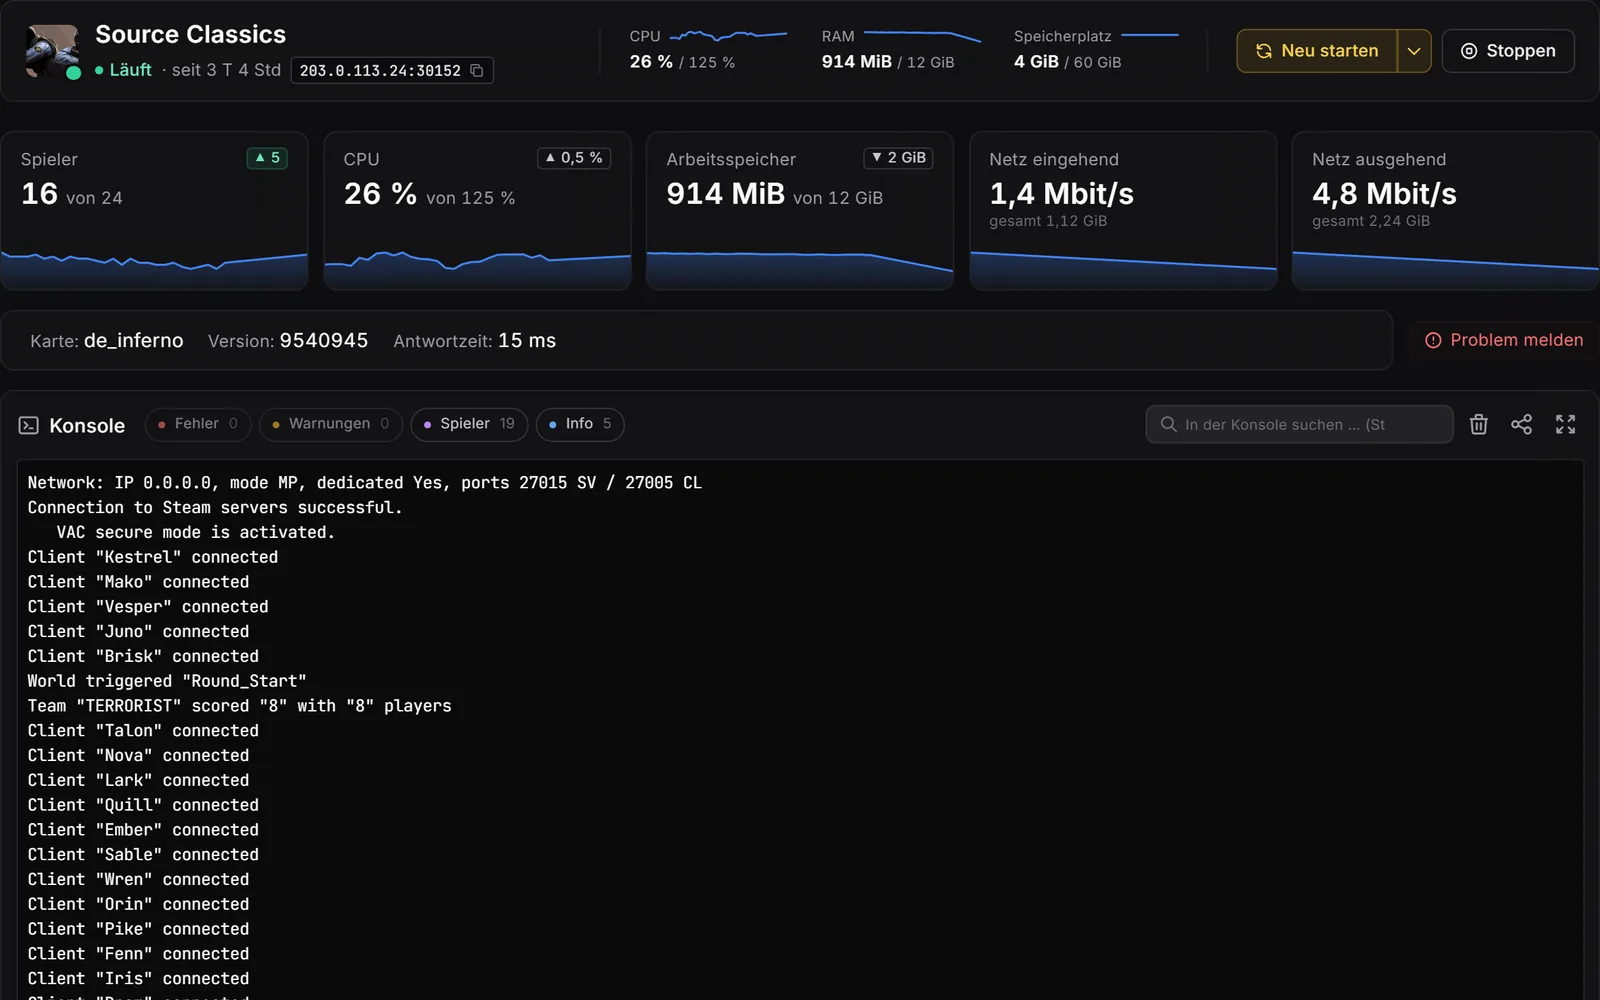
Task: Open the Spieler stats card
Action: point(154,211)
